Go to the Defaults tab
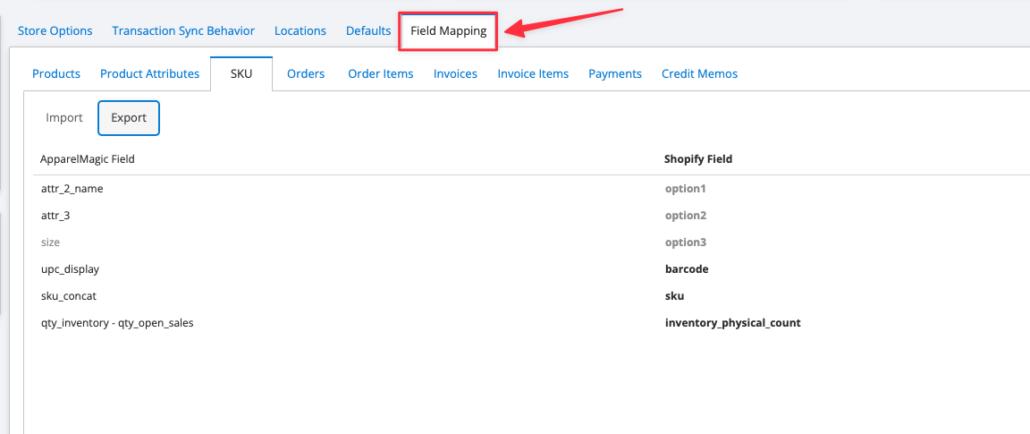 (x=369, y=31)
